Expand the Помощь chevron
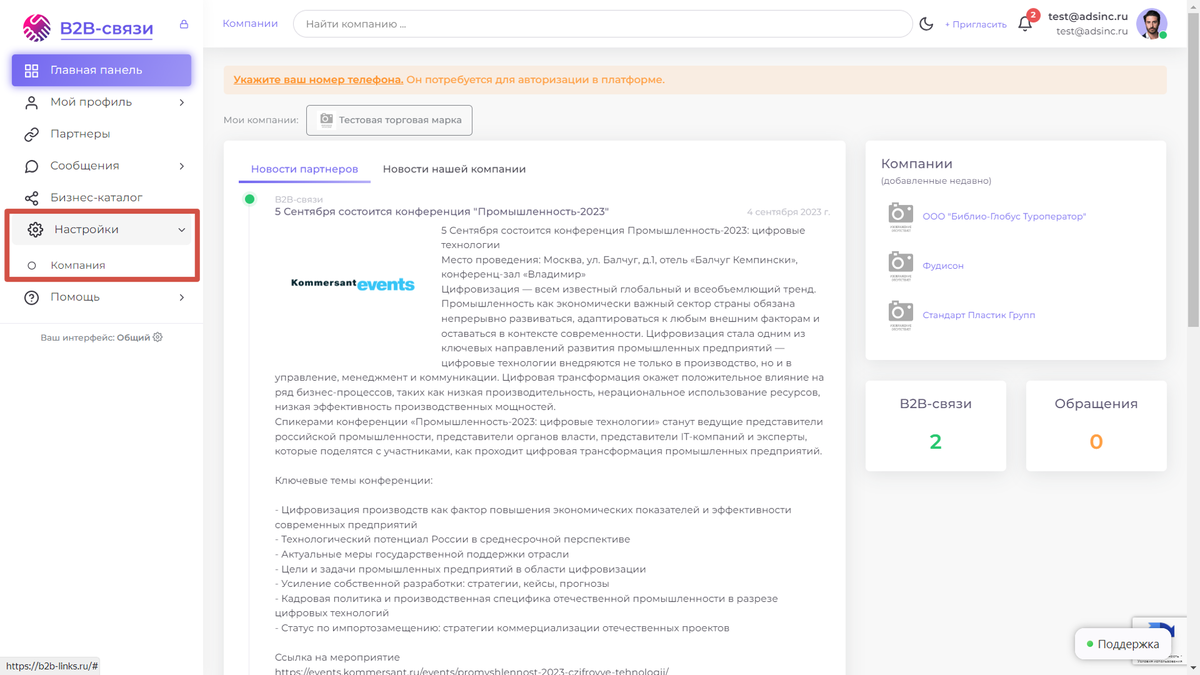The image size is (1200, 675). tap(181, 297)
